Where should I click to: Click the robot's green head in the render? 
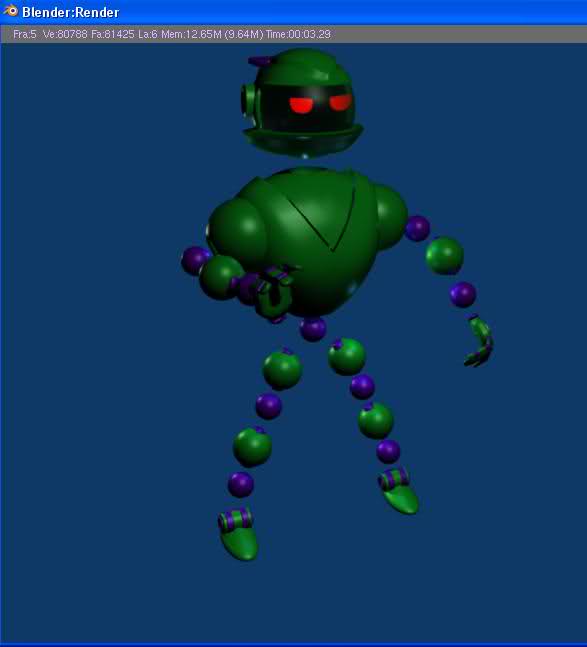click(302, 102)
